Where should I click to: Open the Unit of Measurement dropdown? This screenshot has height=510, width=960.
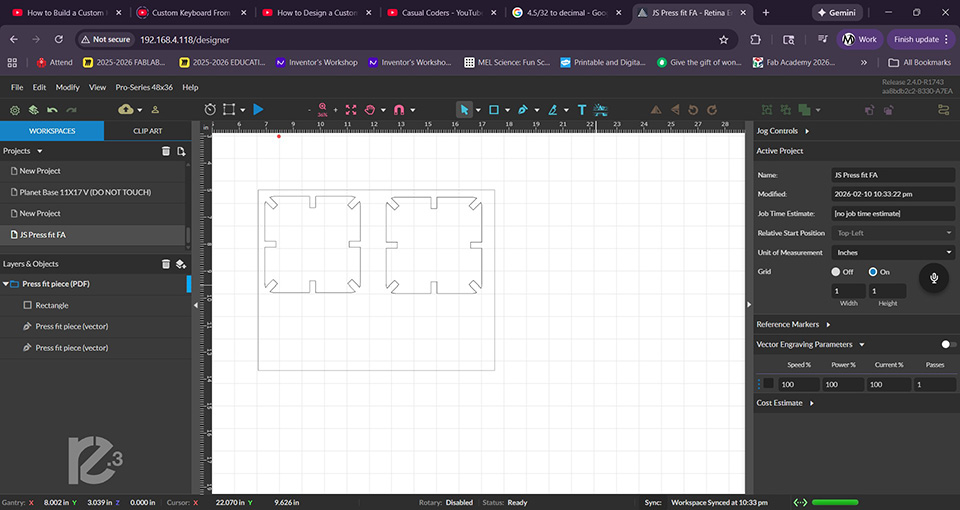(x=893, y=253)
